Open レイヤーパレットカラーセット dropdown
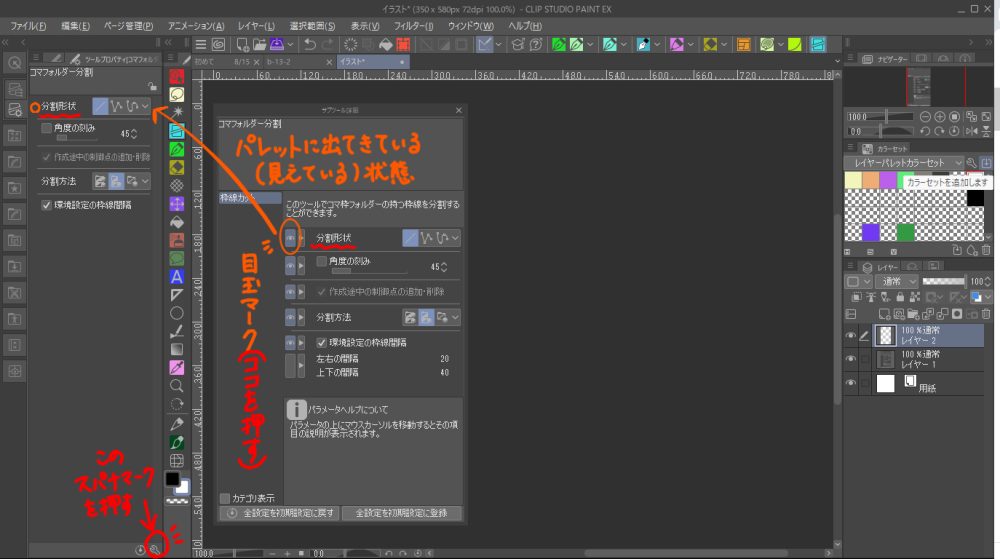 point(904,163)
